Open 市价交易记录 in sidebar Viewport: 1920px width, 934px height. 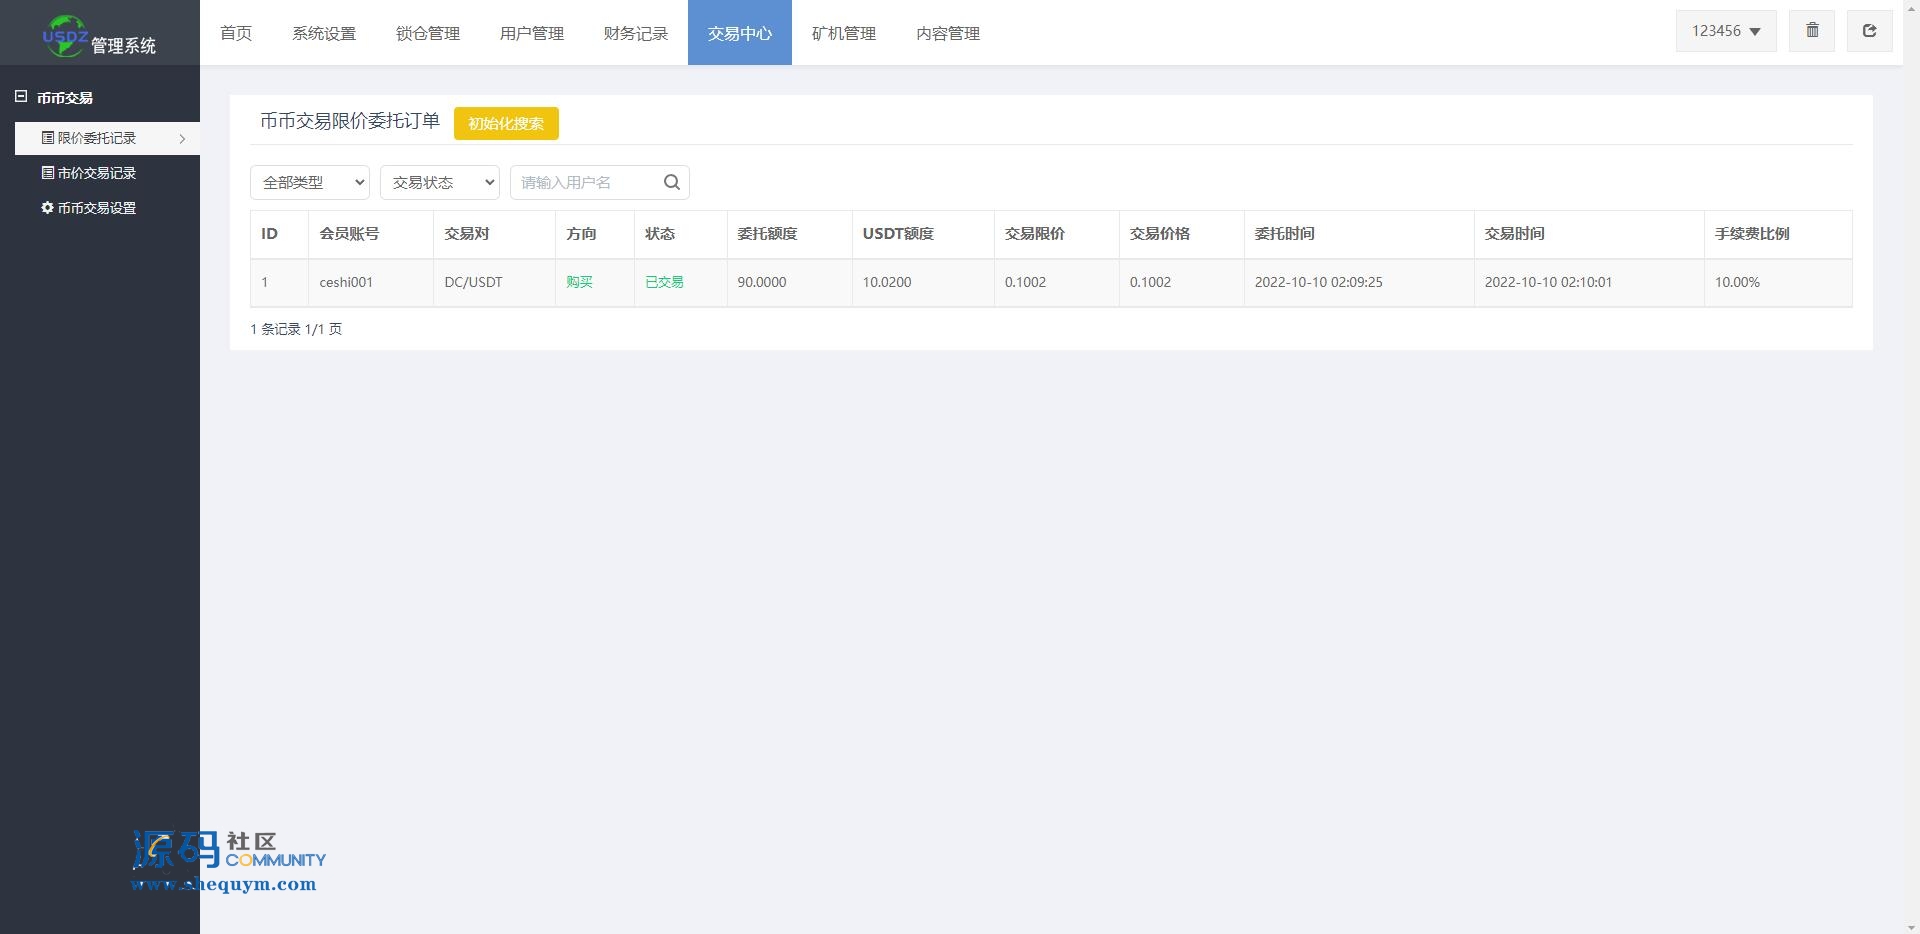click(x=96, y=173)
